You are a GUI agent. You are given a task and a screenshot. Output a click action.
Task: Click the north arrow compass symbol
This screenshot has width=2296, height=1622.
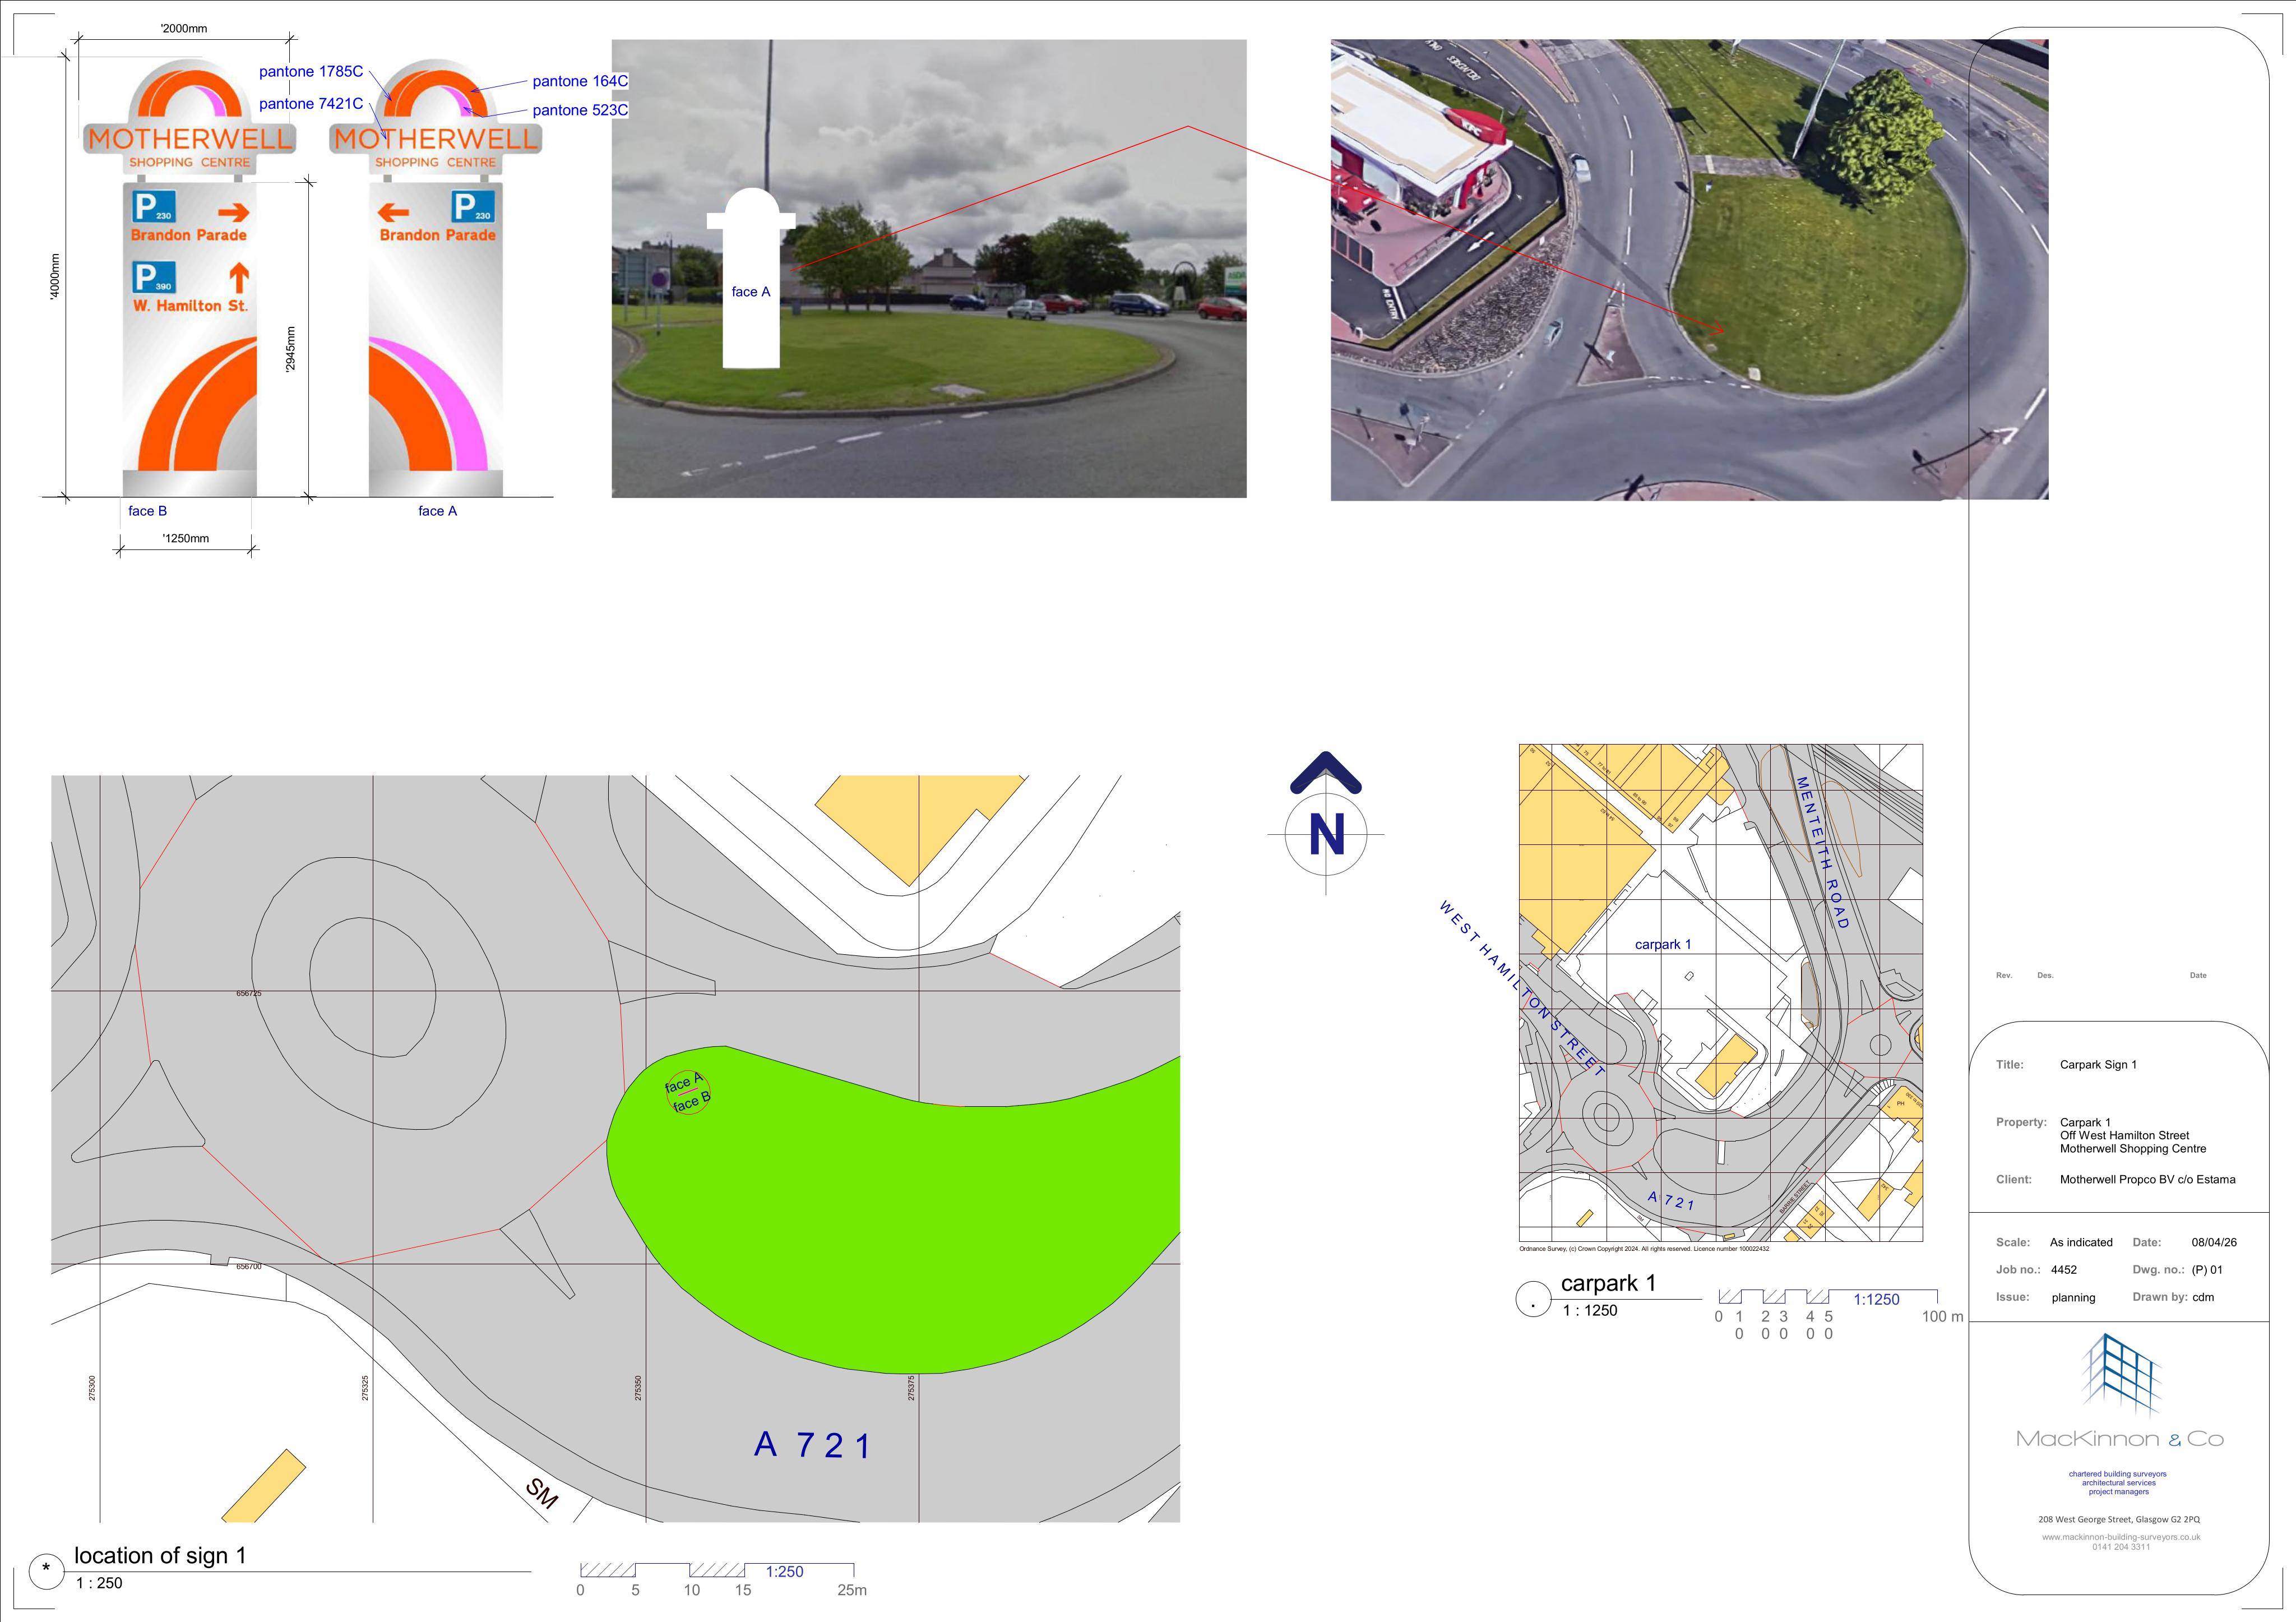(x=1326, y=822)
